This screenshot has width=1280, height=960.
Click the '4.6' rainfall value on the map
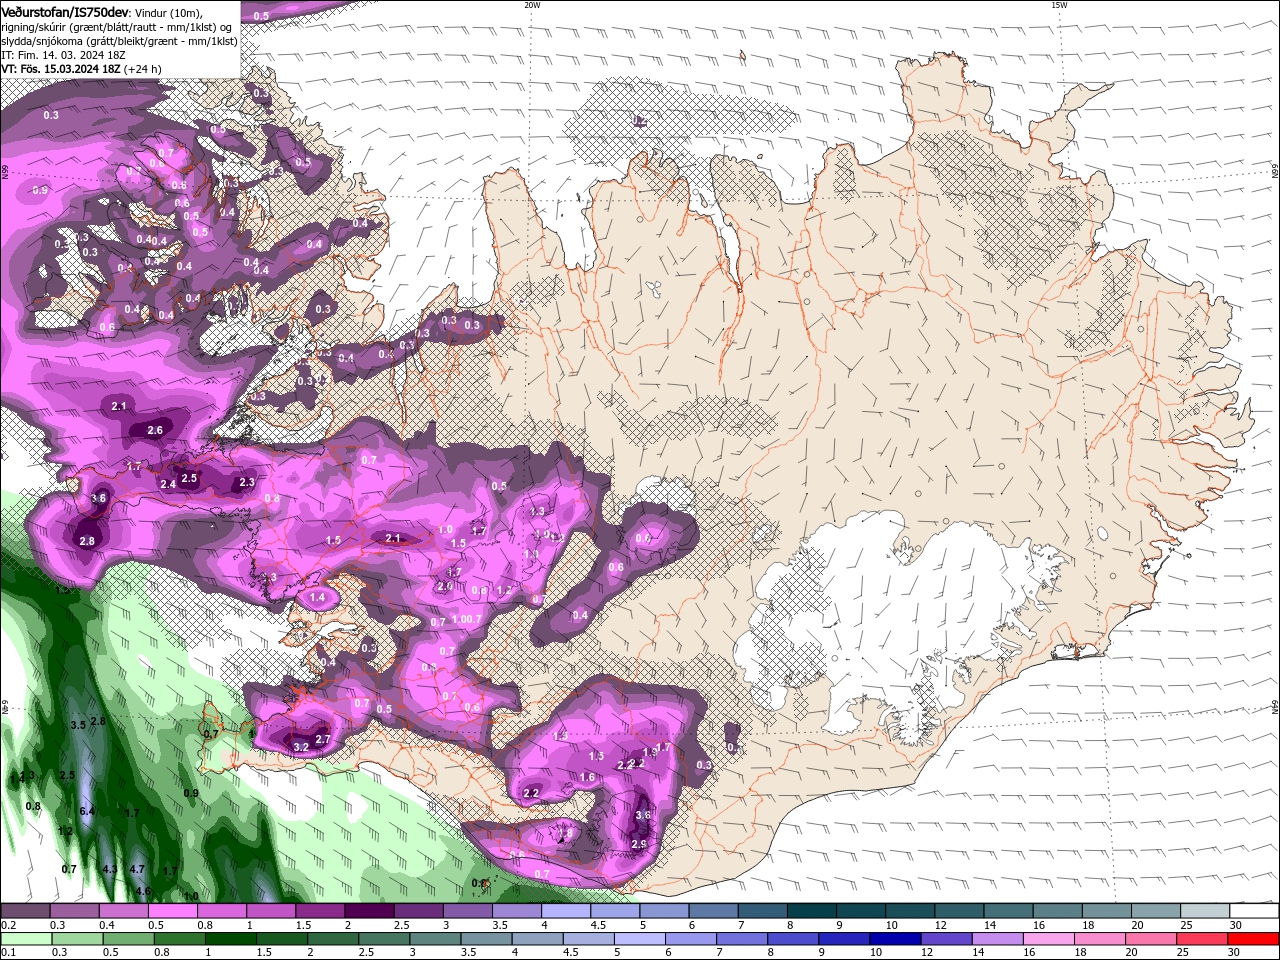pyautogui.click(x=143, y=891)
